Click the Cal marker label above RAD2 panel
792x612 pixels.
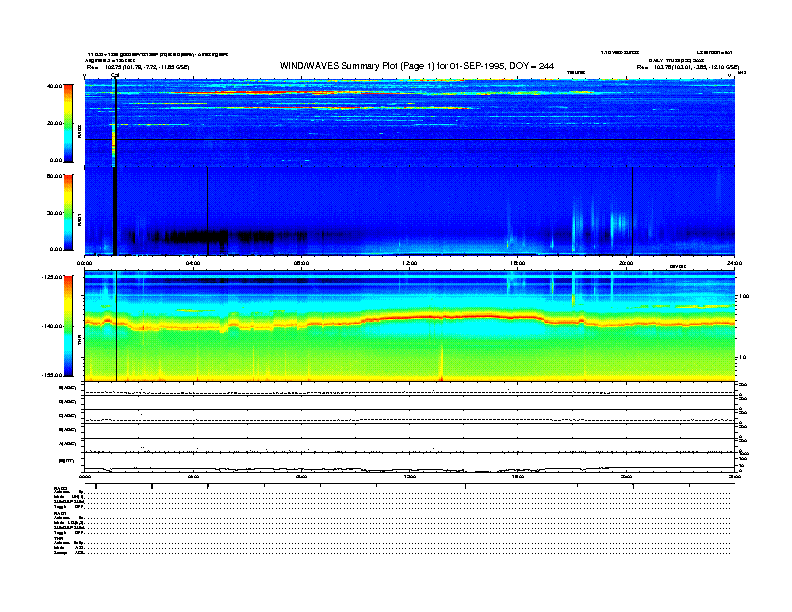pos(115,76)
